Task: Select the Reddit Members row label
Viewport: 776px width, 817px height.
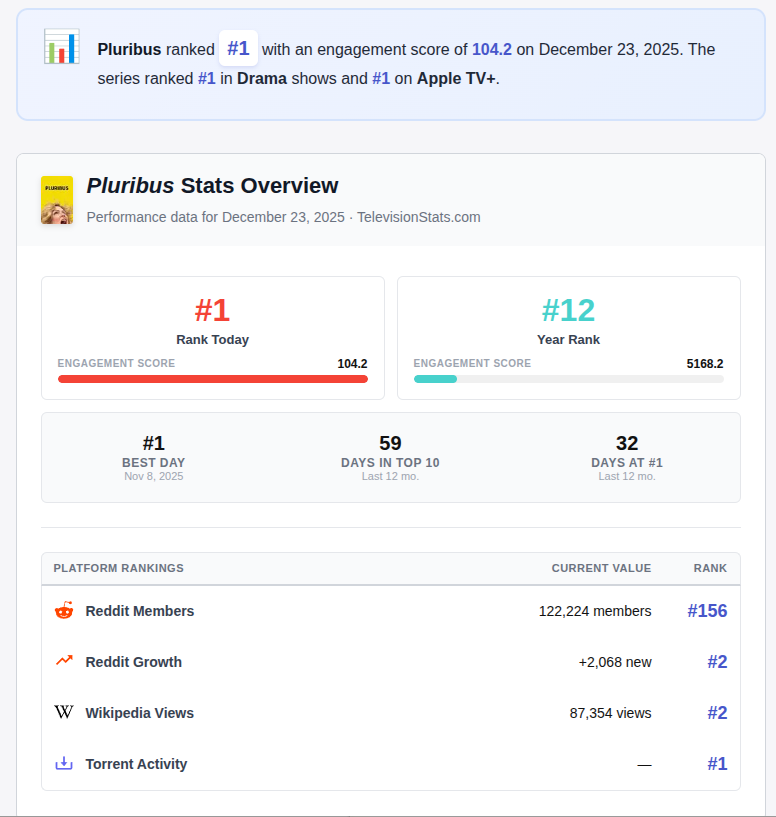Action: click(x=140, y=611)
